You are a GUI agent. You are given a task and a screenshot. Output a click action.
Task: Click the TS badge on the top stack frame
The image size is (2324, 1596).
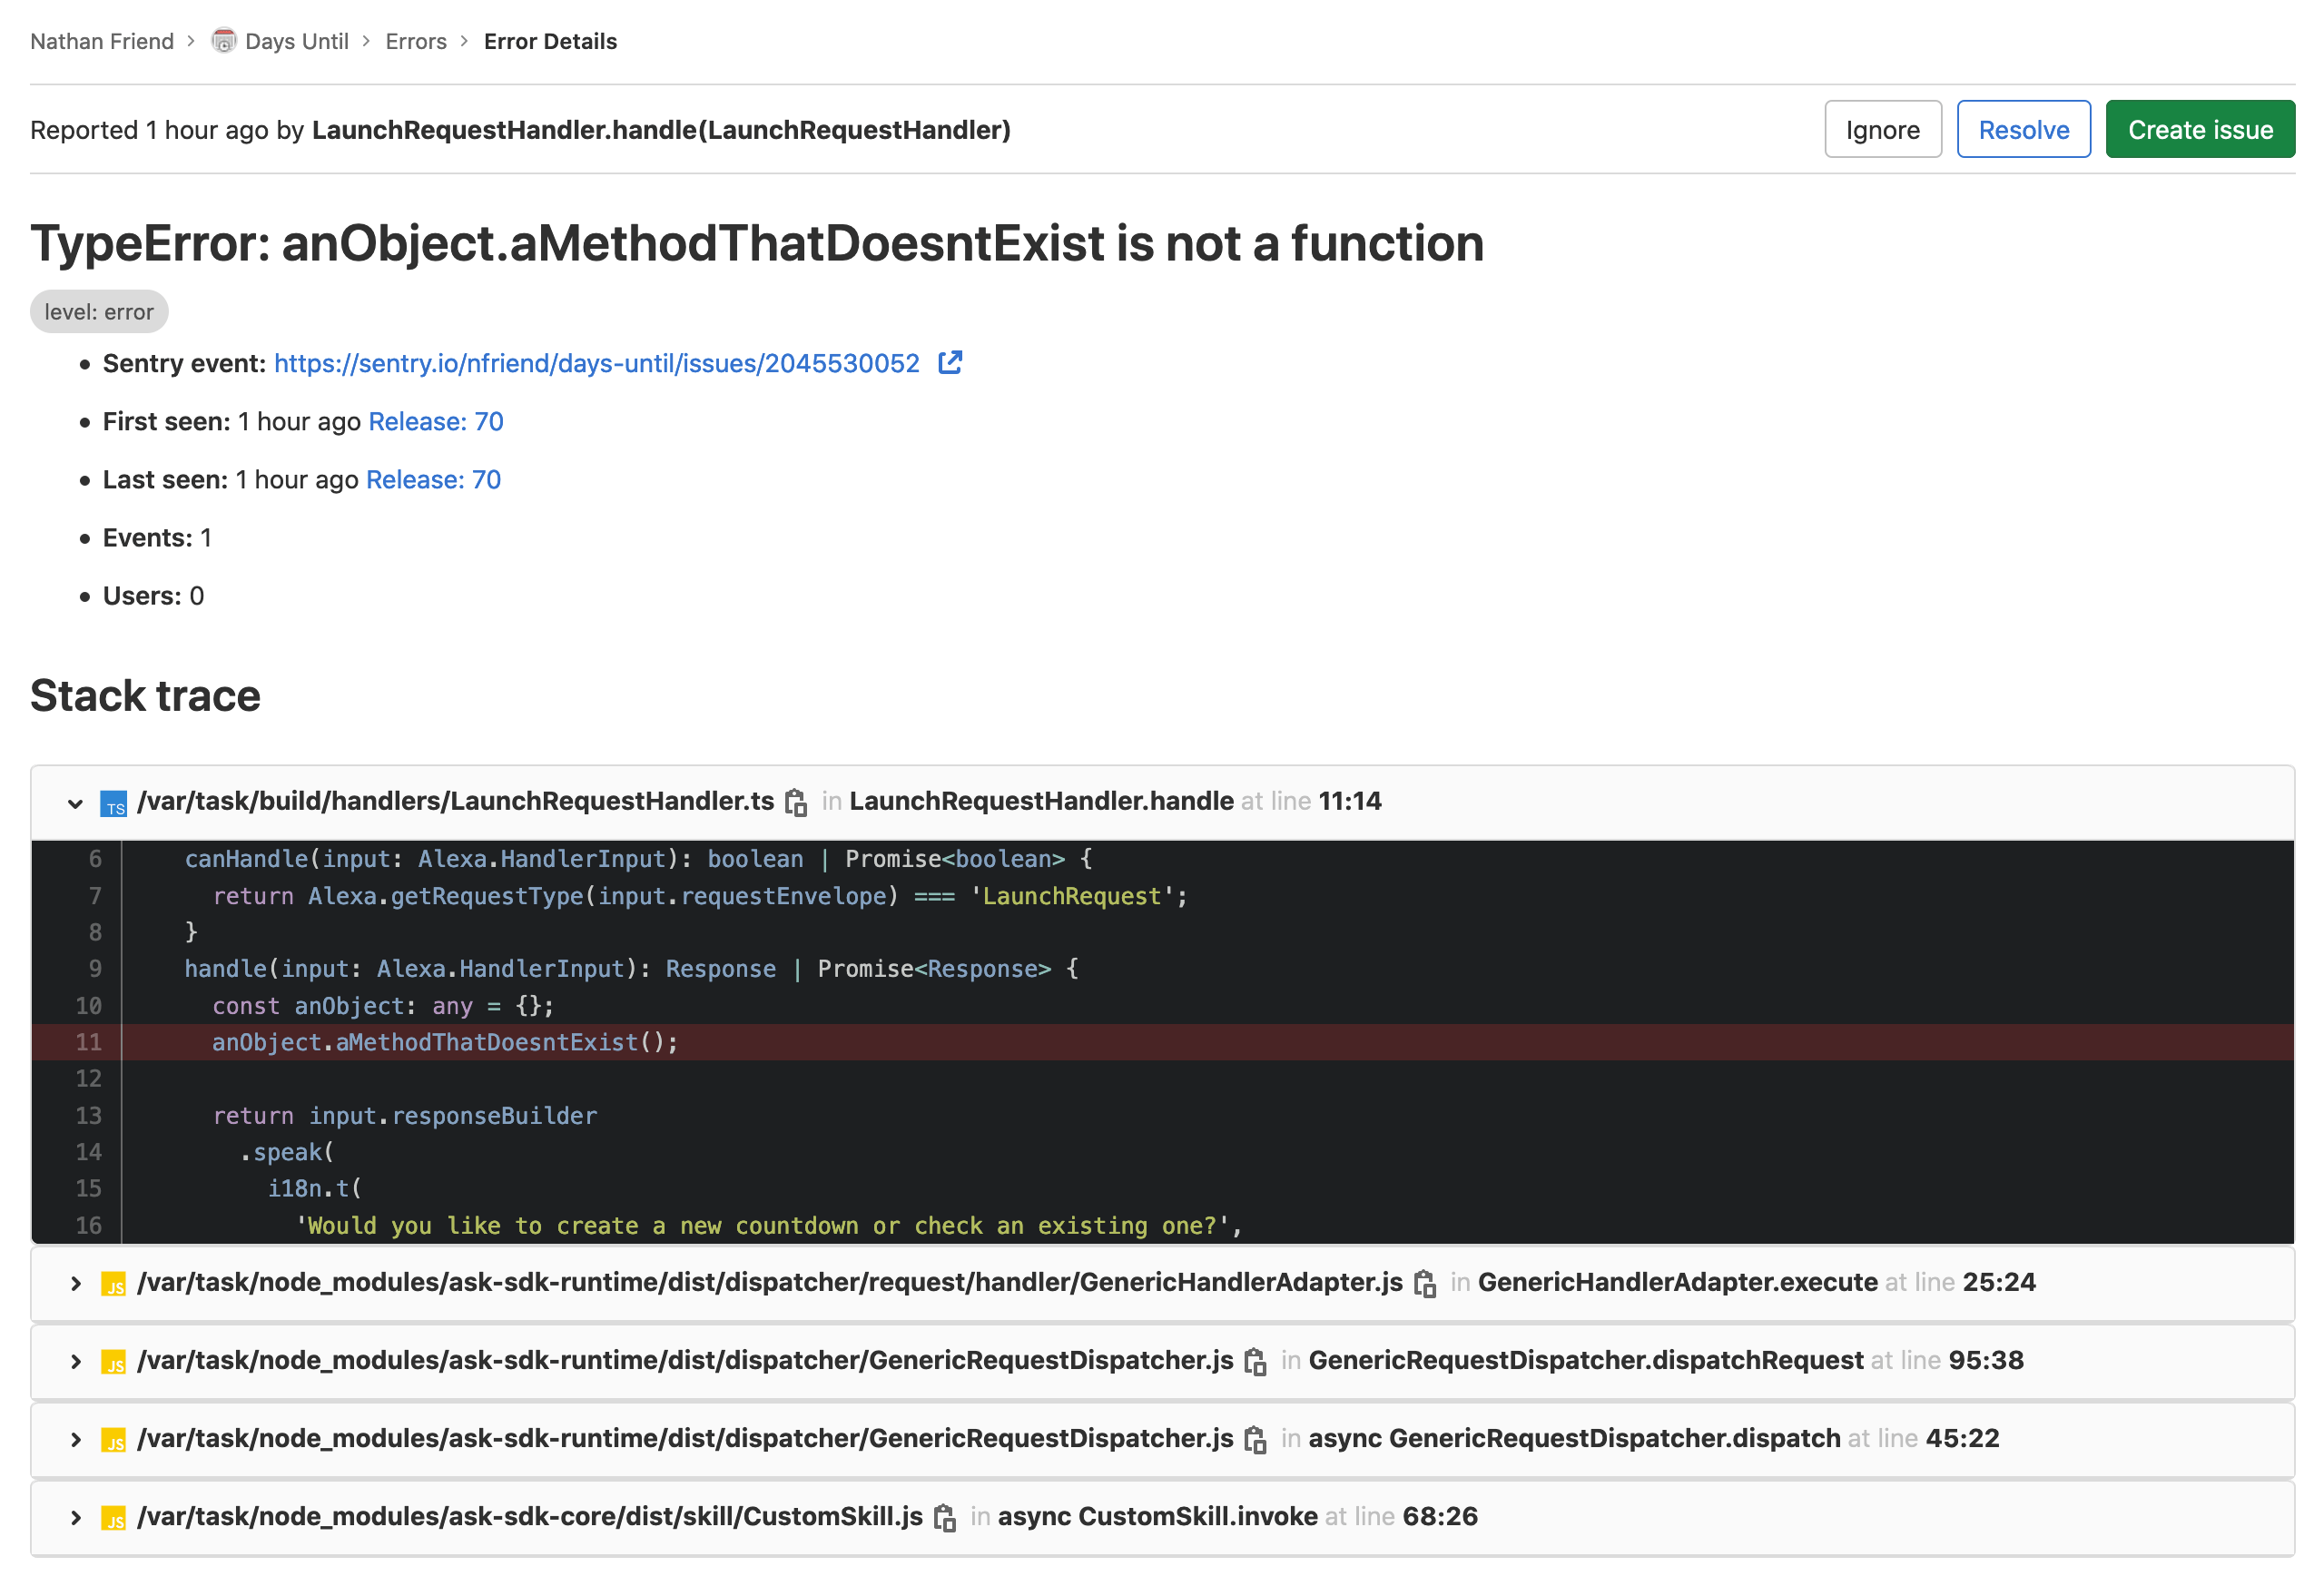pyautogui.click(x=113, y=803)
